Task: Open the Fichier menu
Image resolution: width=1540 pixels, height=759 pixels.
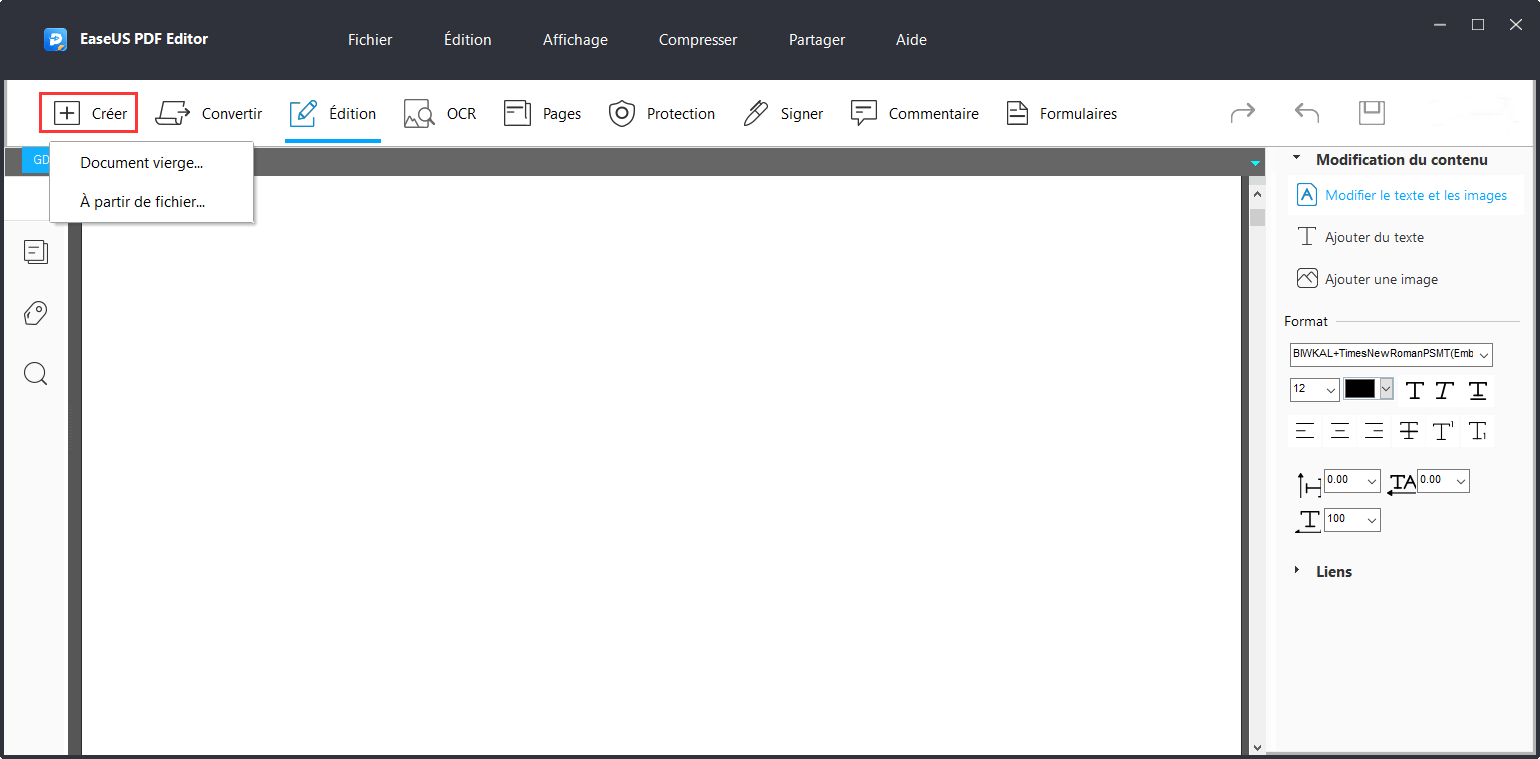Action: coord(370,40)
